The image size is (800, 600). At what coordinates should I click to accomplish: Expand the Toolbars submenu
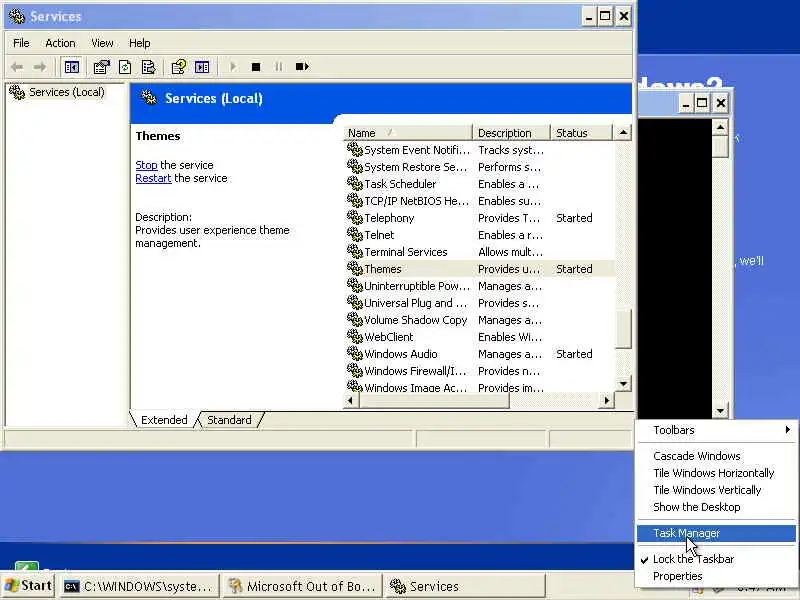point(716,430)
